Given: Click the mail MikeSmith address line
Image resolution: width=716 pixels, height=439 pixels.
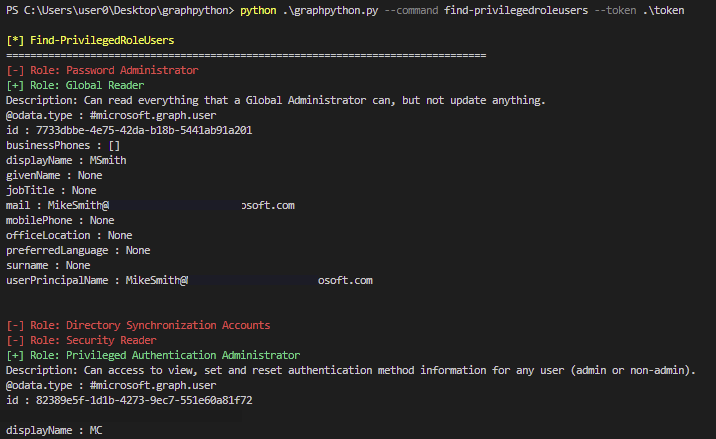Looking at the screenshot, I should [150, 205].
